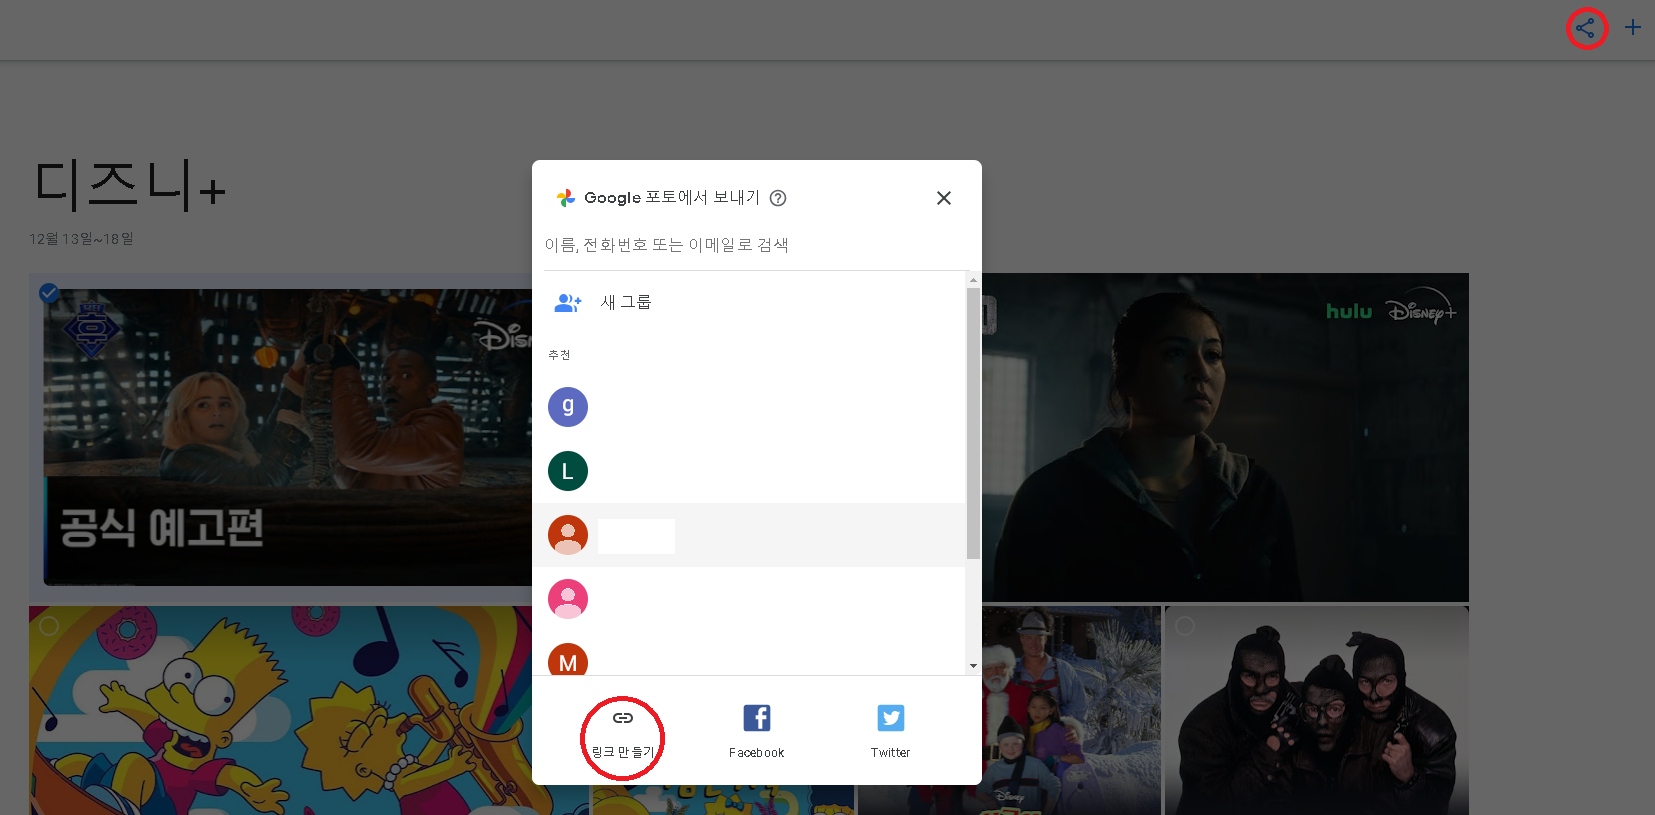The image size is (1655, 815).
Task: Select the Simpsons photo checkbox circle
Action: (x=49, y=625)
